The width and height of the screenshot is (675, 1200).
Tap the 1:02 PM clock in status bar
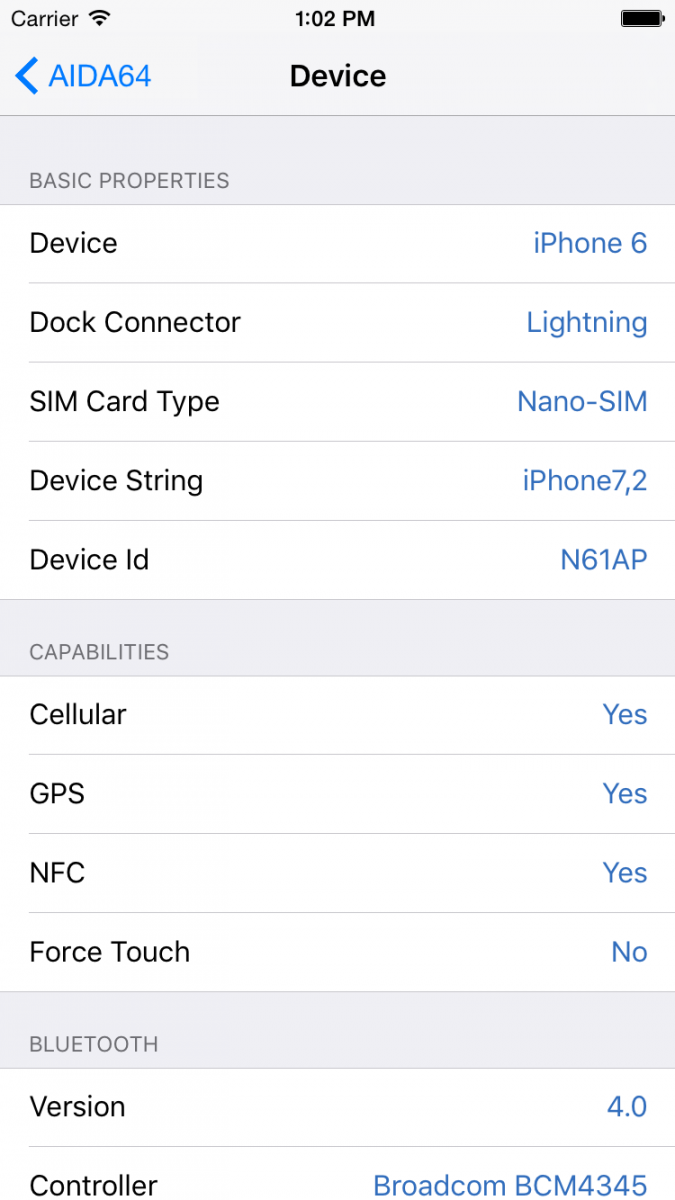click(336, 18)
